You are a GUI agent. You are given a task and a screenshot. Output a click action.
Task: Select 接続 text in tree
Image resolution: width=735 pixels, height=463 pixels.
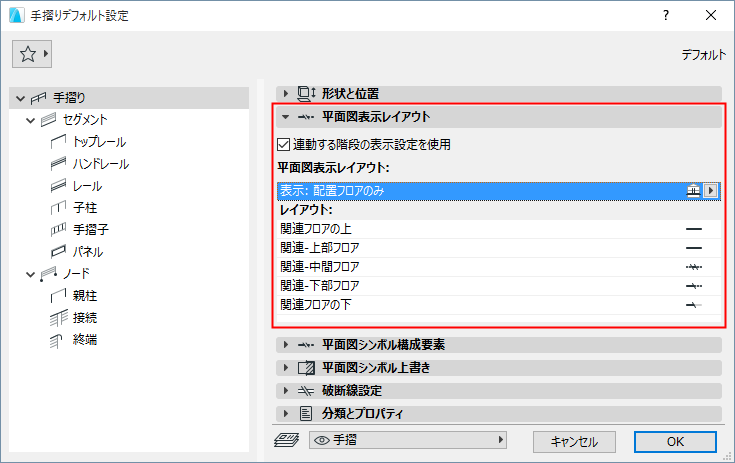pos(85,318)
